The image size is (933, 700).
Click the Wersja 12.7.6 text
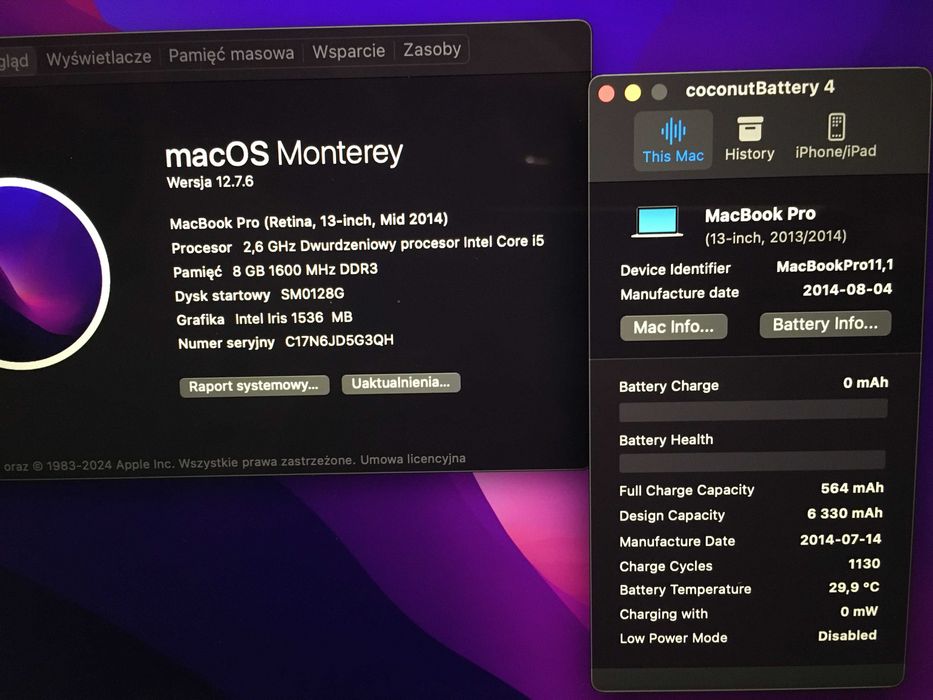coord(210,182)
